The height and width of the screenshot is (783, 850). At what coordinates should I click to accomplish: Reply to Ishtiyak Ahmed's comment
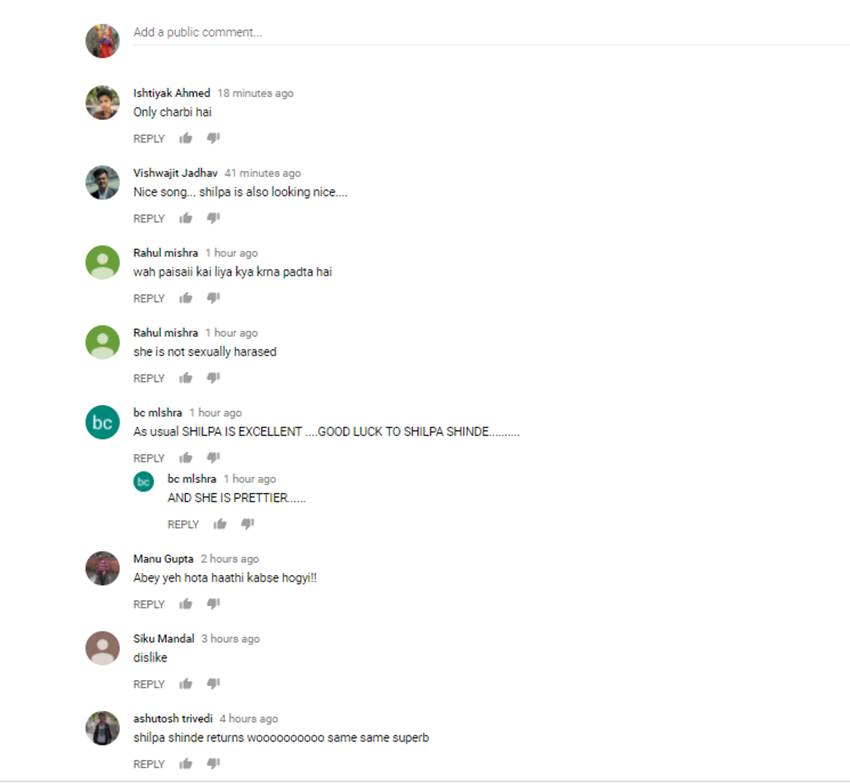coord(149,139)
